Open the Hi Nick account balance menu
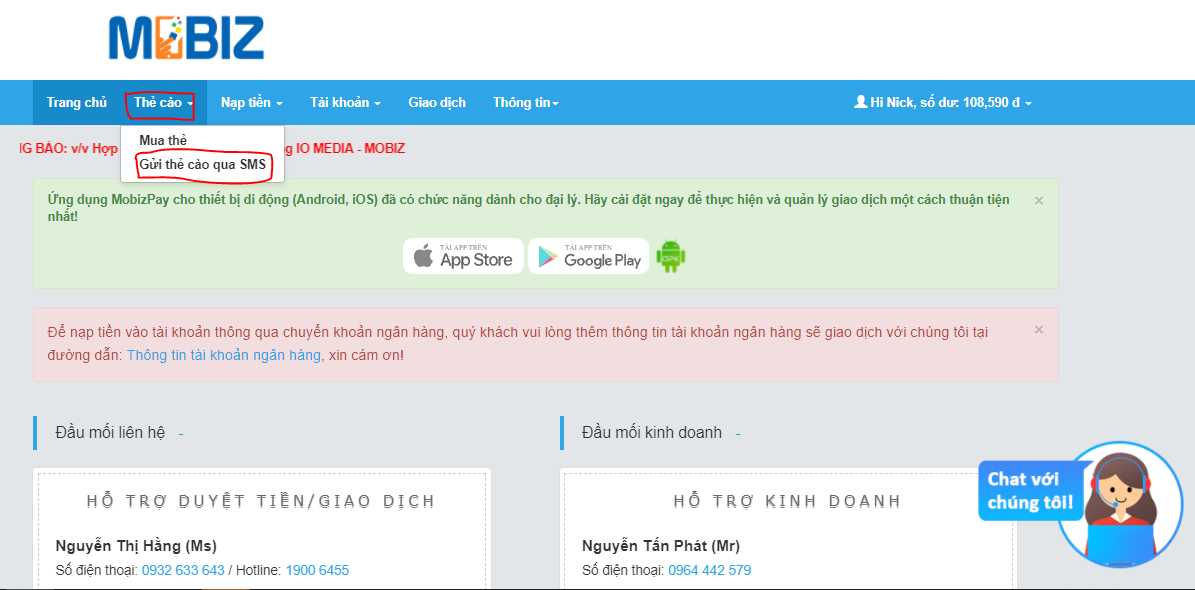This screenshot has width=1195, height=590. pyautogui.click(x=942, y=103)
